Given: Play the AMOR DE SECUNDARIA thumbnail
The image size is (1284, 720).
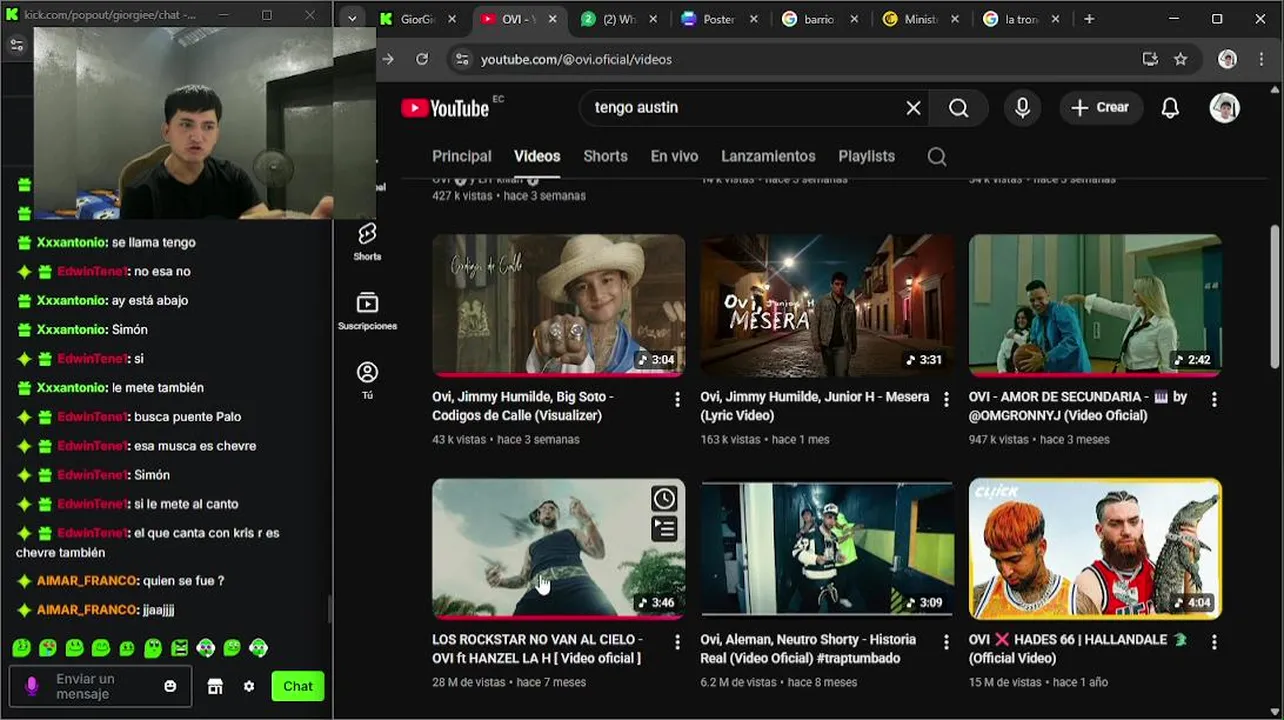Looking at the screenshot, I should [1095, 305].
